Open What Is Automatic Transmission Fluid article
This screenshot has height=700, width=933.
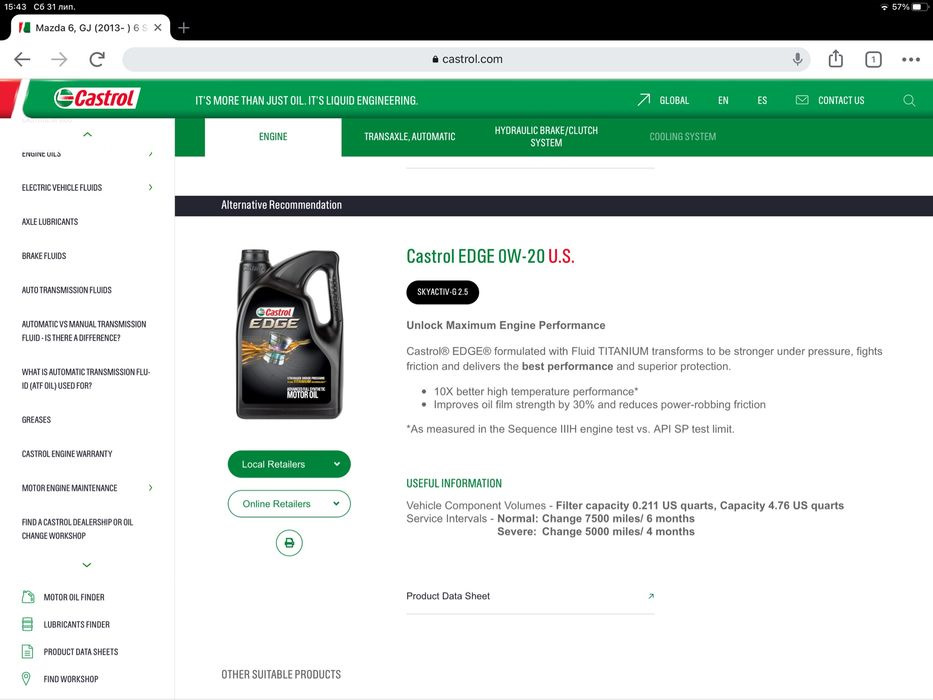pyautogui.click(x=86, y=379)
